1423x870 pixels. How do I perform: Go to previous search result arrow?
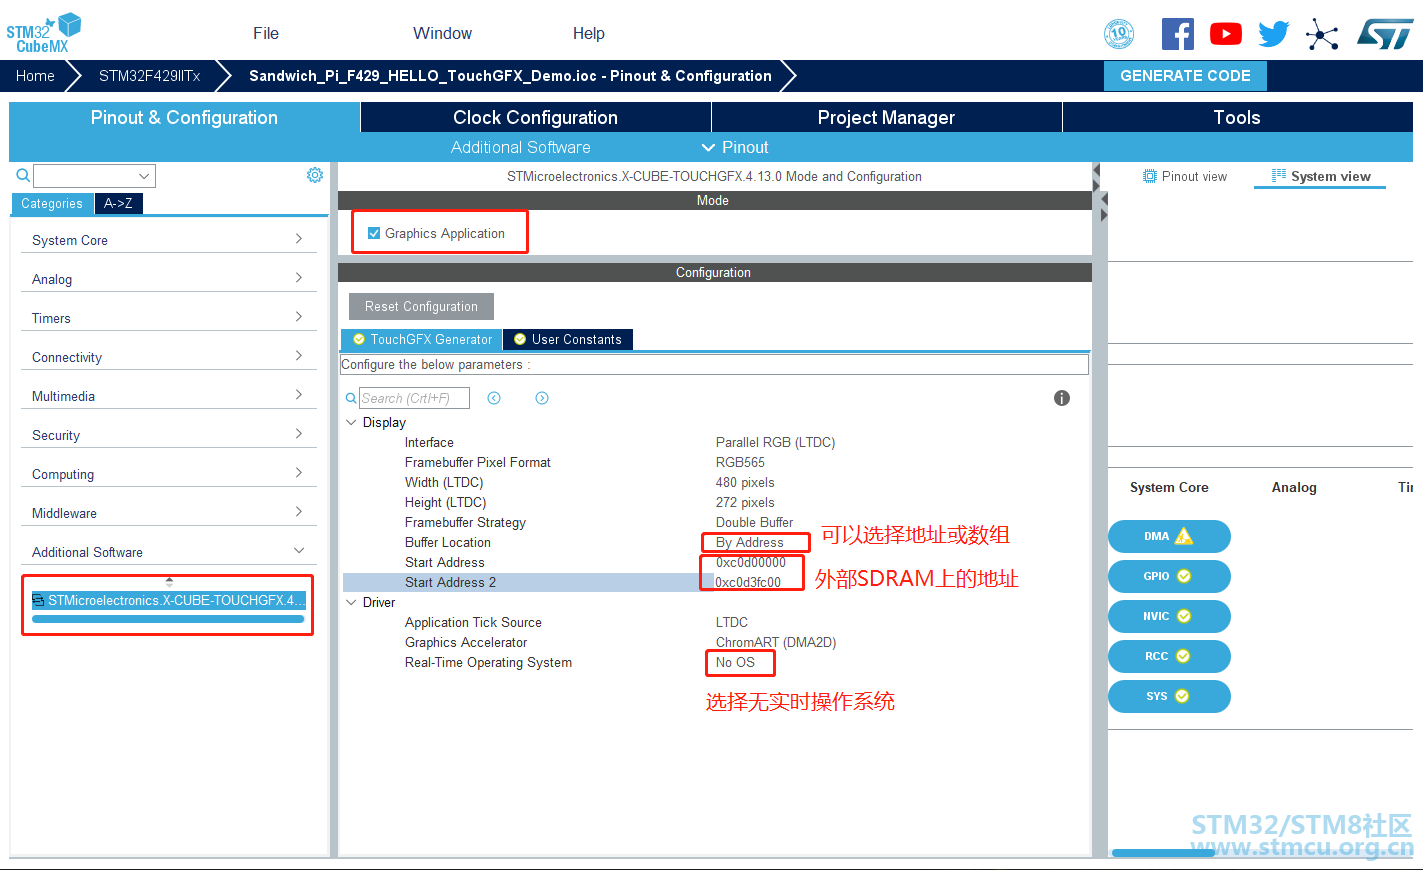494,398
